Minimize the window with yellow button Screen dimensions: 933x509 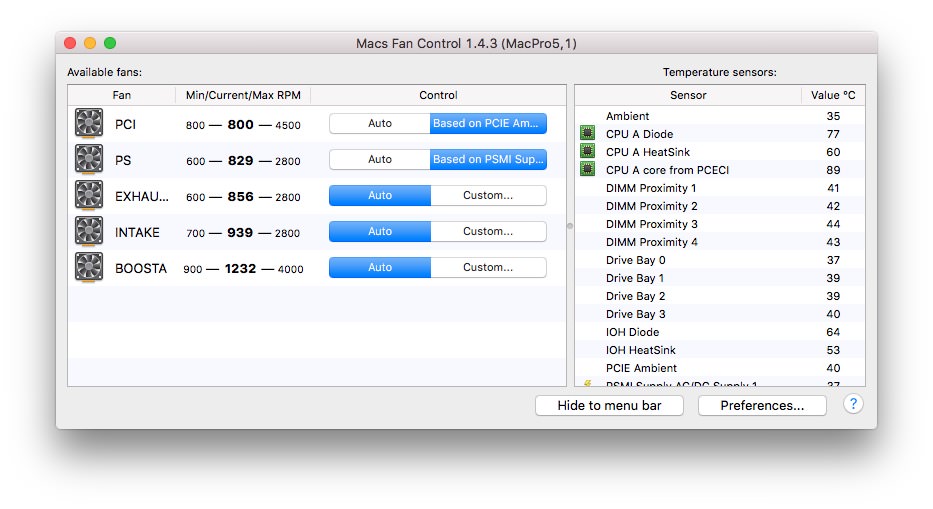click(x=90, y=43)
